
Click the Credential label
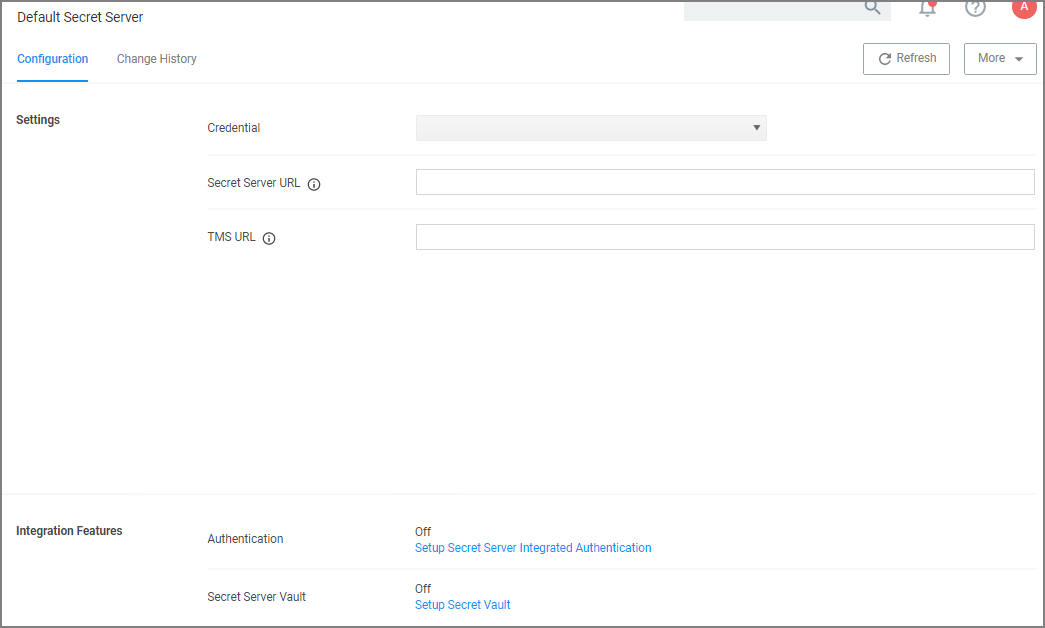coord(233,128)
